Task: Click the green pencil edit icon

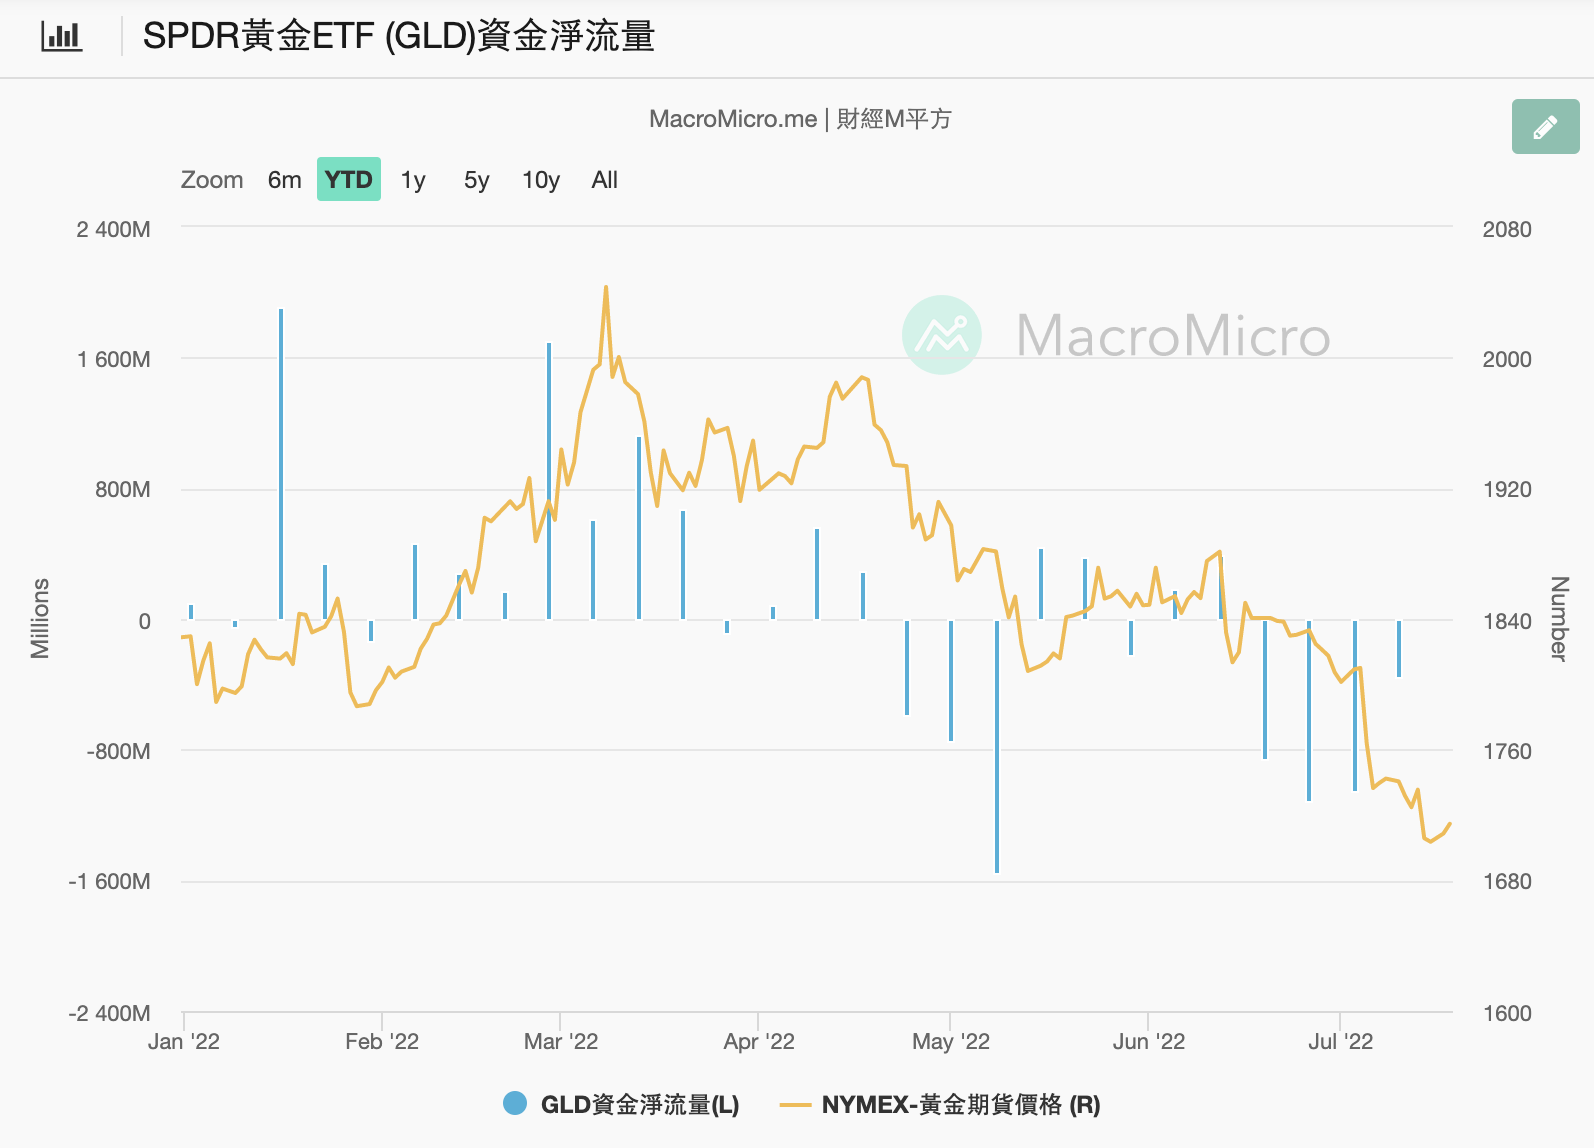Action: [1545, 127]
